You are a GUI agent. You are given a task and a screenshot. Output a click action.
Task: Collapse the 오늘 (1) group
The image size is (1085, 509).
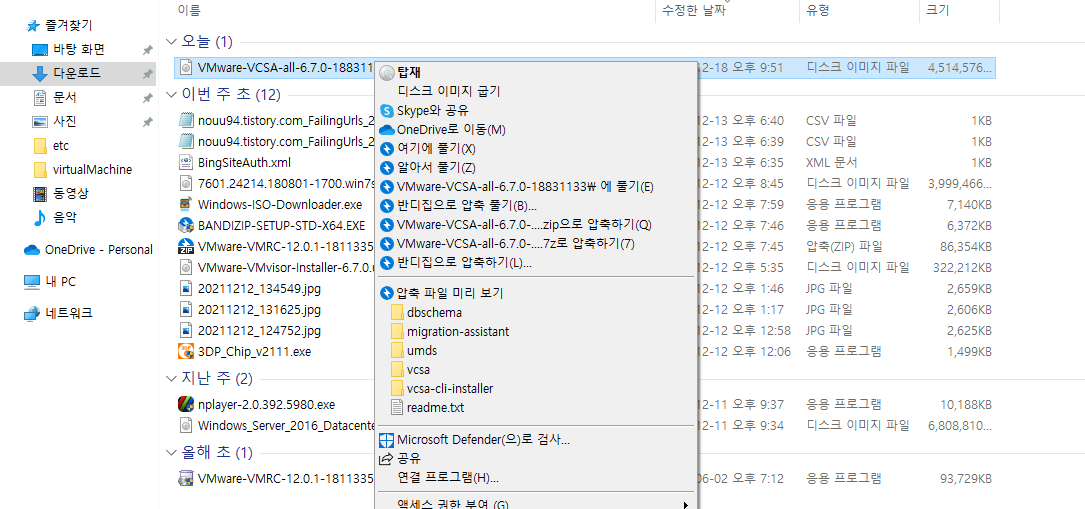click(x=172, y=42)
